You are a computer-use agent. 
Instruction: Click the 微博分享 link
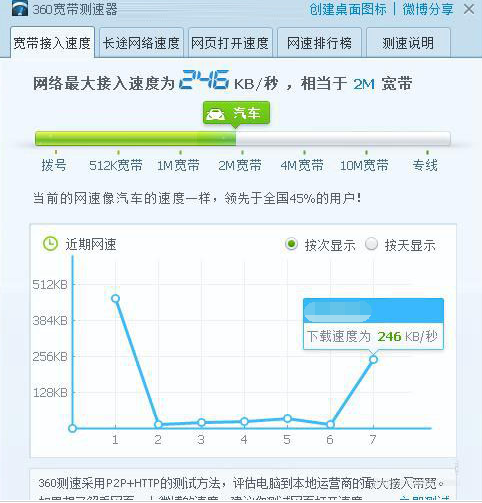tap(428, 9)
